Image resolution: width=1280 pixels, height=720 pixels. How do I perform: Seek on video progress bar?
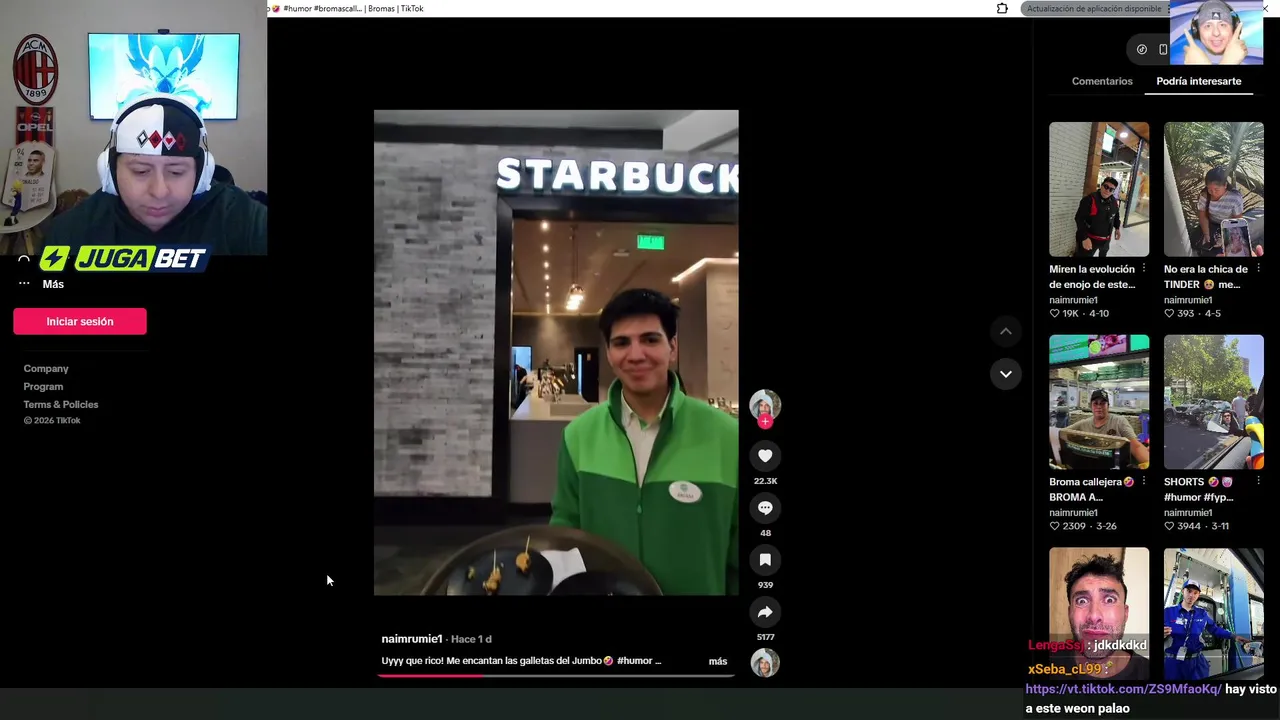[556, 676]
